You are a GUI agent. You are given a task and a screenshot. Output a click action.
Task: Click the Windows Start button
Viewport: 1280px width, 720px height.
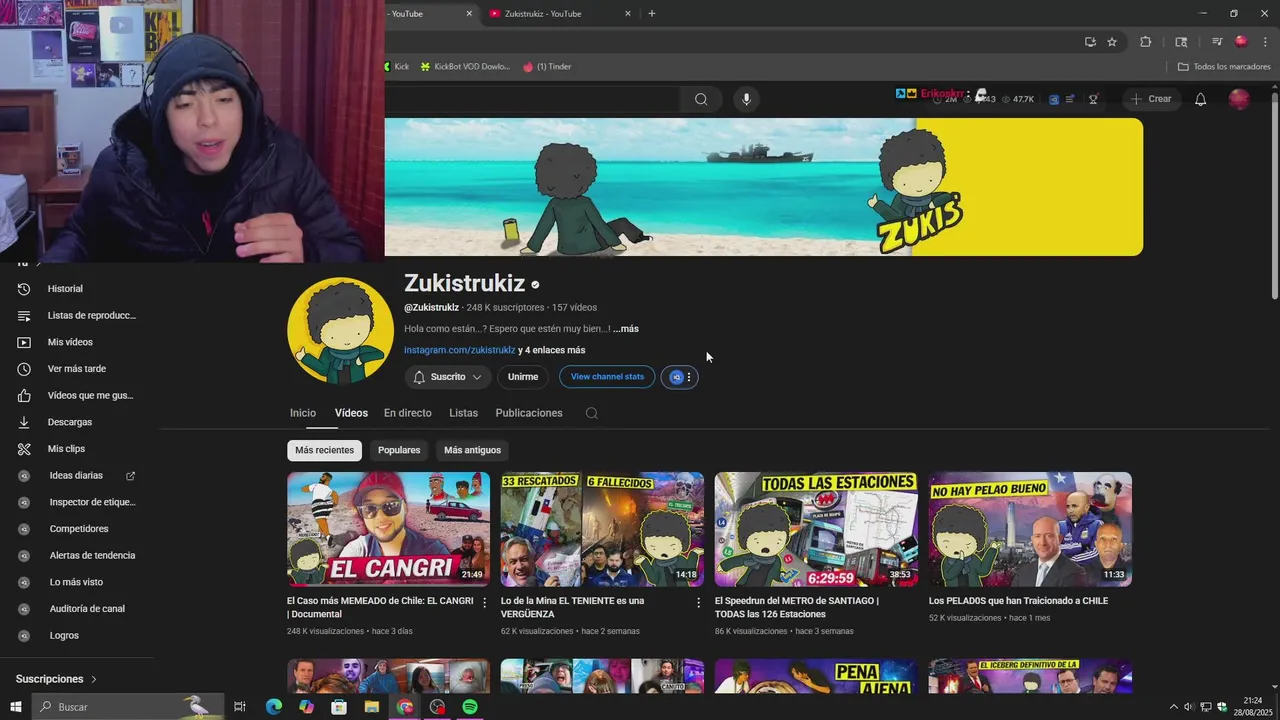tap(16, 707)
